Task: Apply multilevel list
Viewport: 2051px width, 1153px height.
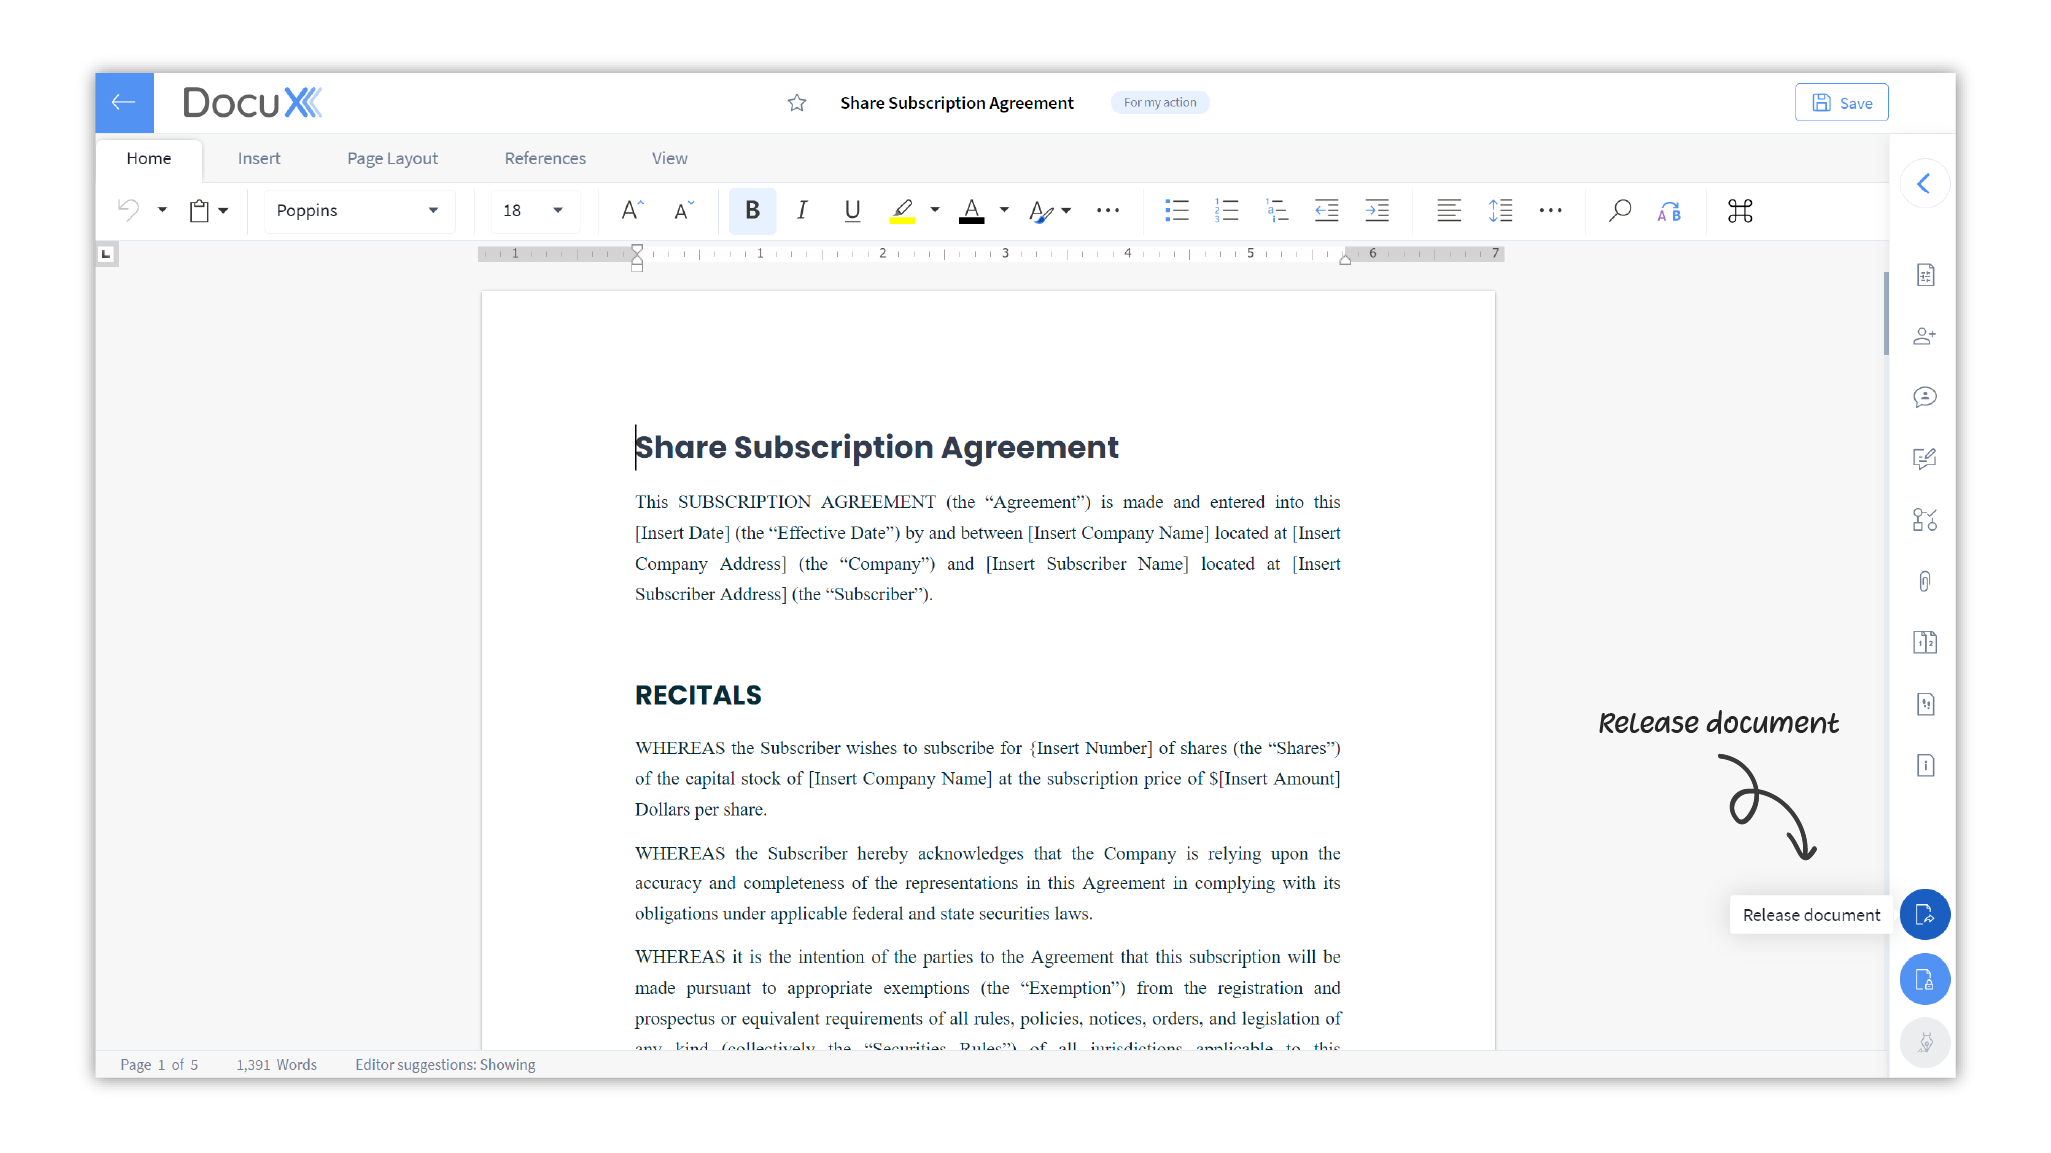Action: tap(1276, 210)
